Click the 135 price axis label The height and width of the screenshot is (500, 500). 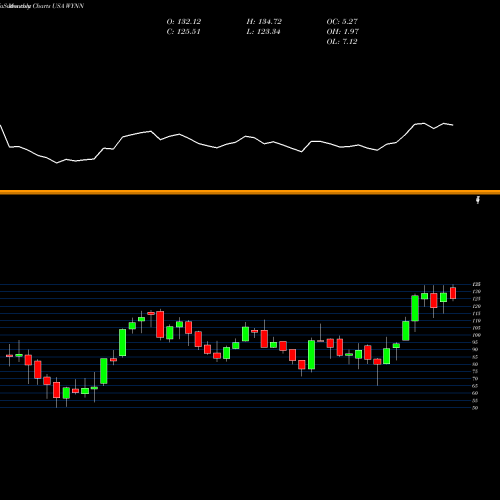[x=476, y=284]
